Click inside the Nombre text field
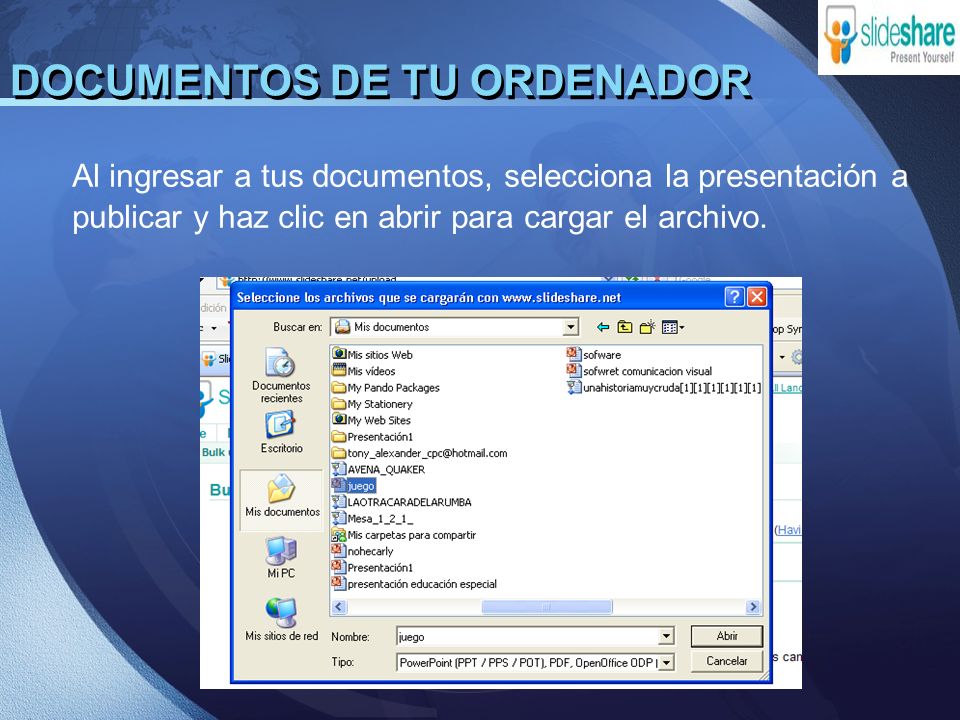This screenshot has height=720, width=960. click(x=528, y=637)
